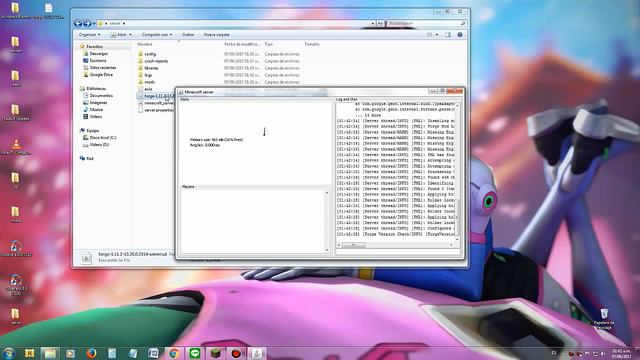
Task: Select the server.properties file
Action: pyautogui.click(x=158, y=110)
